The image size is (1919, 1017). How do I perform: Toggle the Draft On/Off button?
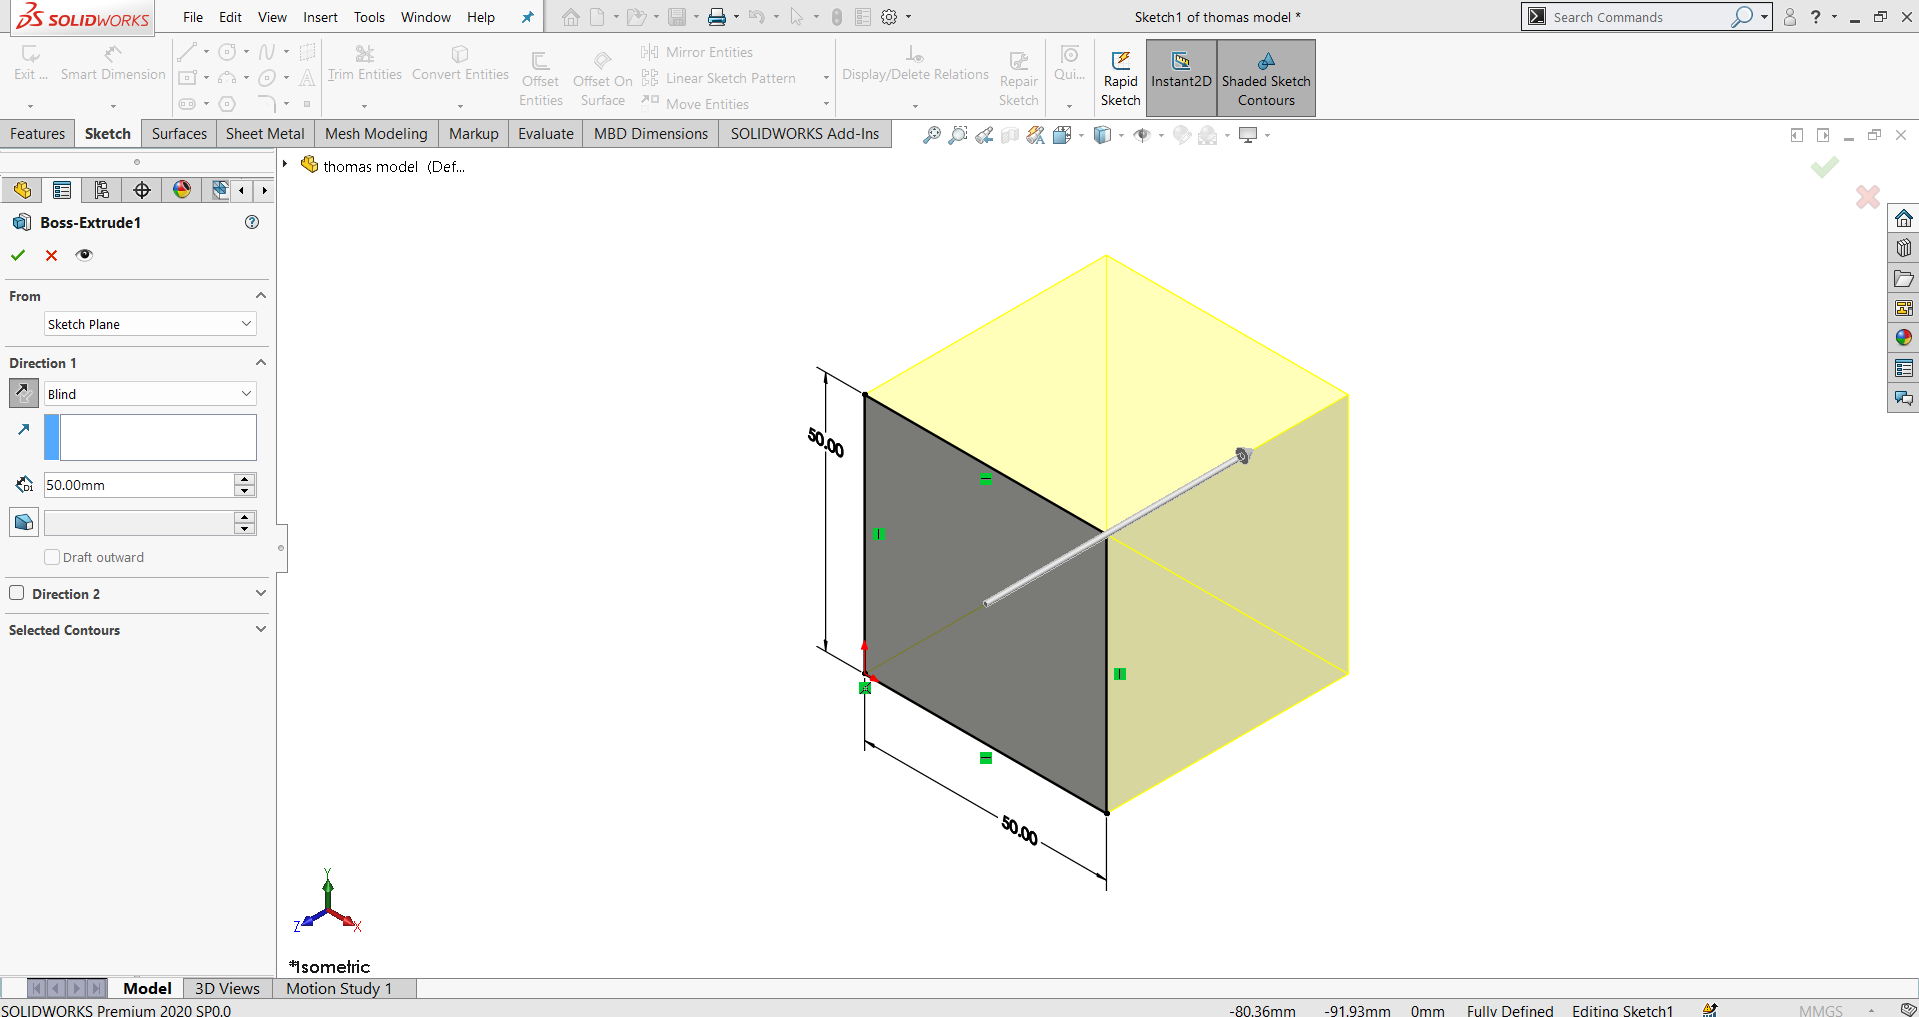(x=24, y=522)
